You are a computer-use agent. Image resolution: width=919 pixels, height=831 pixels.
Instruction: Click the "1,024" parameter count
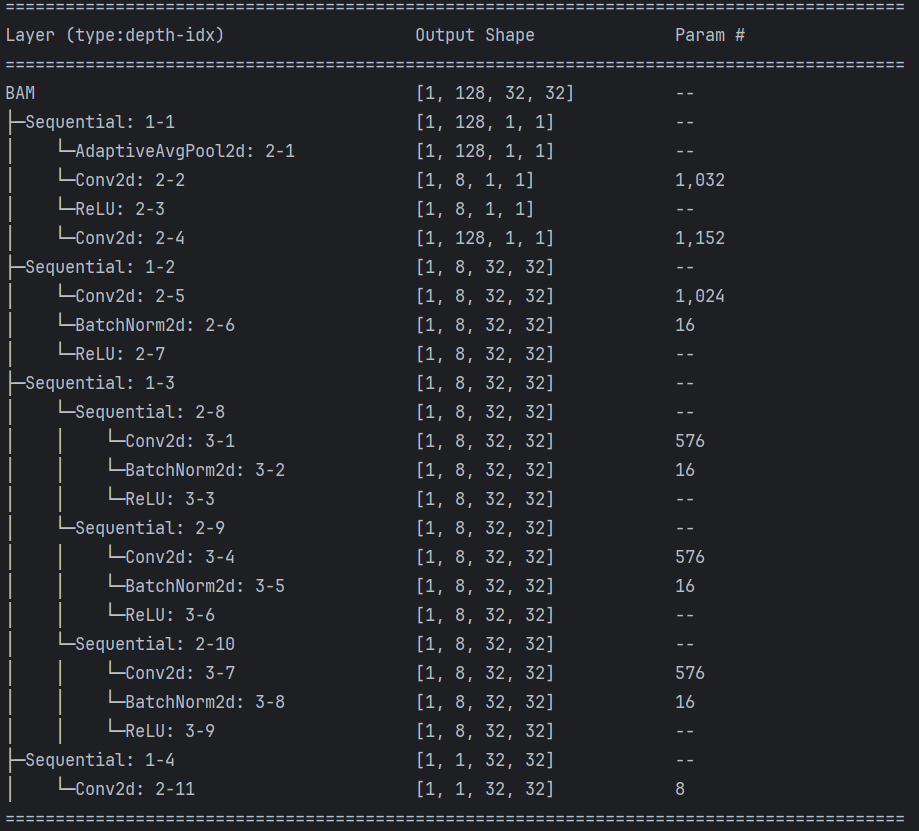coord(700,296)
